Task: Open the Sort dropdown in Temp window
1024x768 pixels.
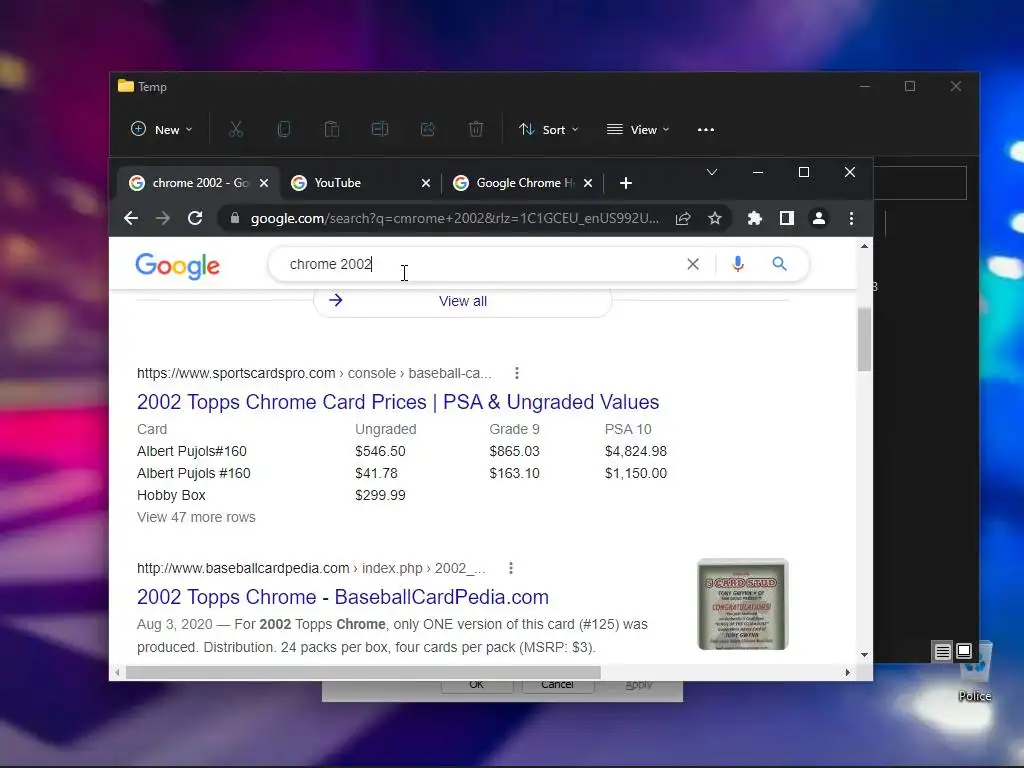Action: click(549, 129)
